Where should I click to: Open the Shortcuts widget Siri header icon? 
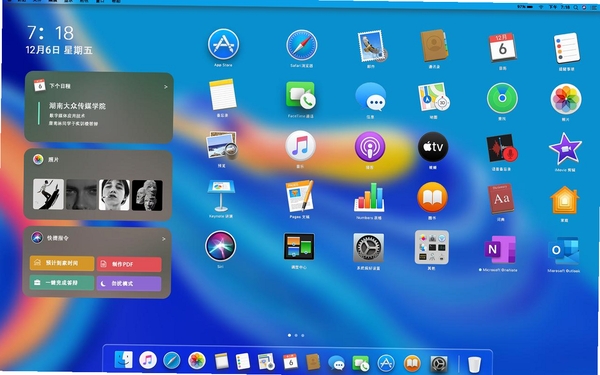click(37, 238)
